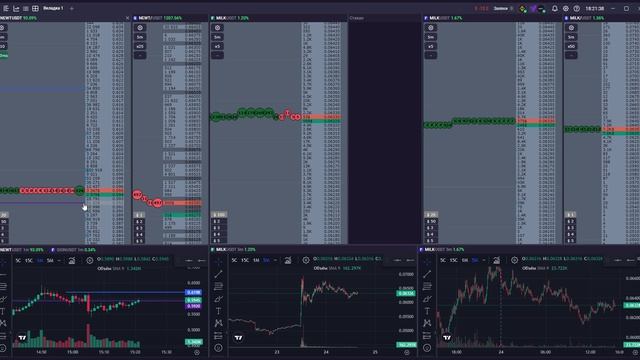Select the grid layout icon in top toolbar
The height and width of the screenshot is (360, 640).
point(35,8)
